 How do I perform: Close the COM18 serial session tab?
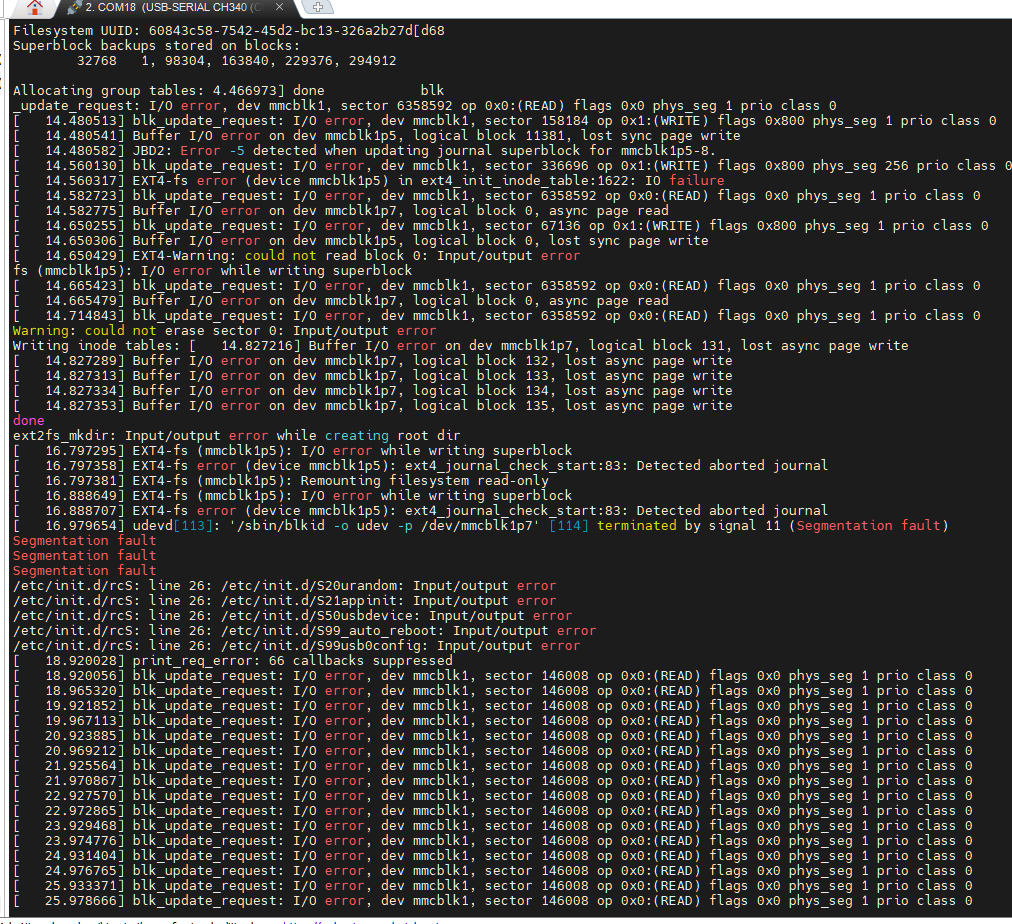pyautogui.click(x=279, y=7)
